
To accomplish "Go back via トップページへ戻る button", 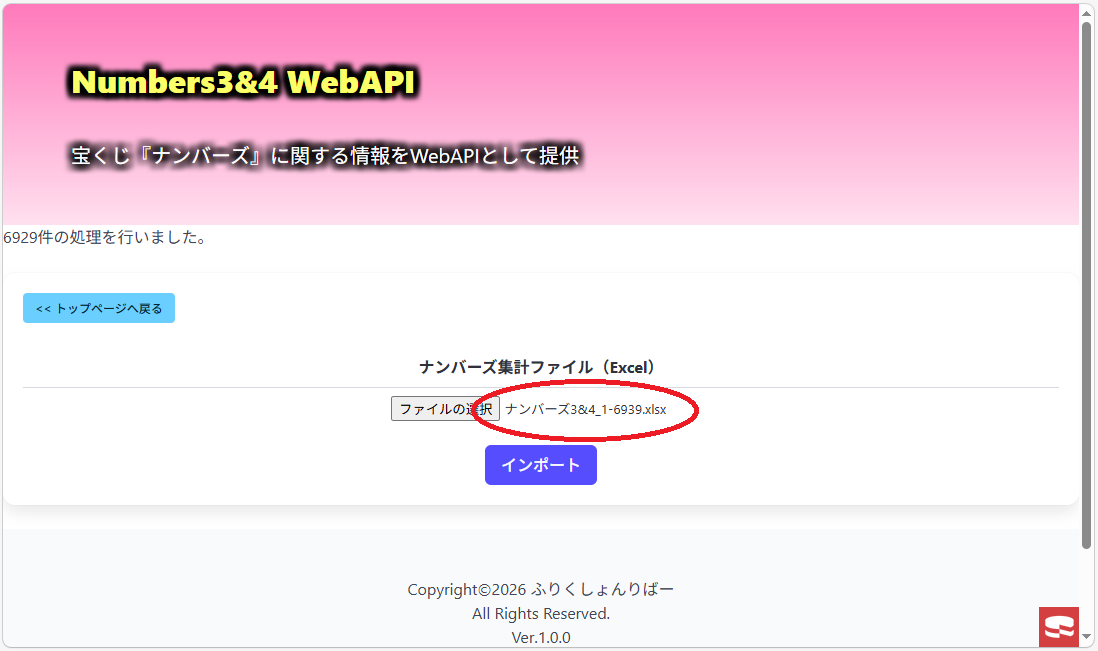I will point(99,308).
